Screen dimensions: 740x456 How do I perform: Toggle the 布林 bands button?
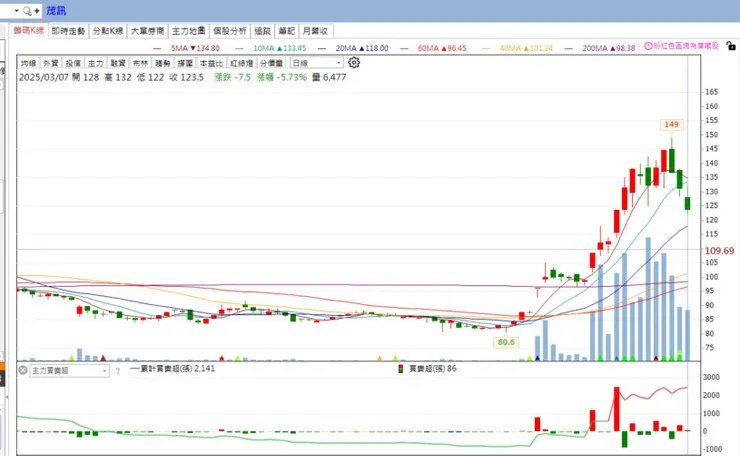click(140, 63)
